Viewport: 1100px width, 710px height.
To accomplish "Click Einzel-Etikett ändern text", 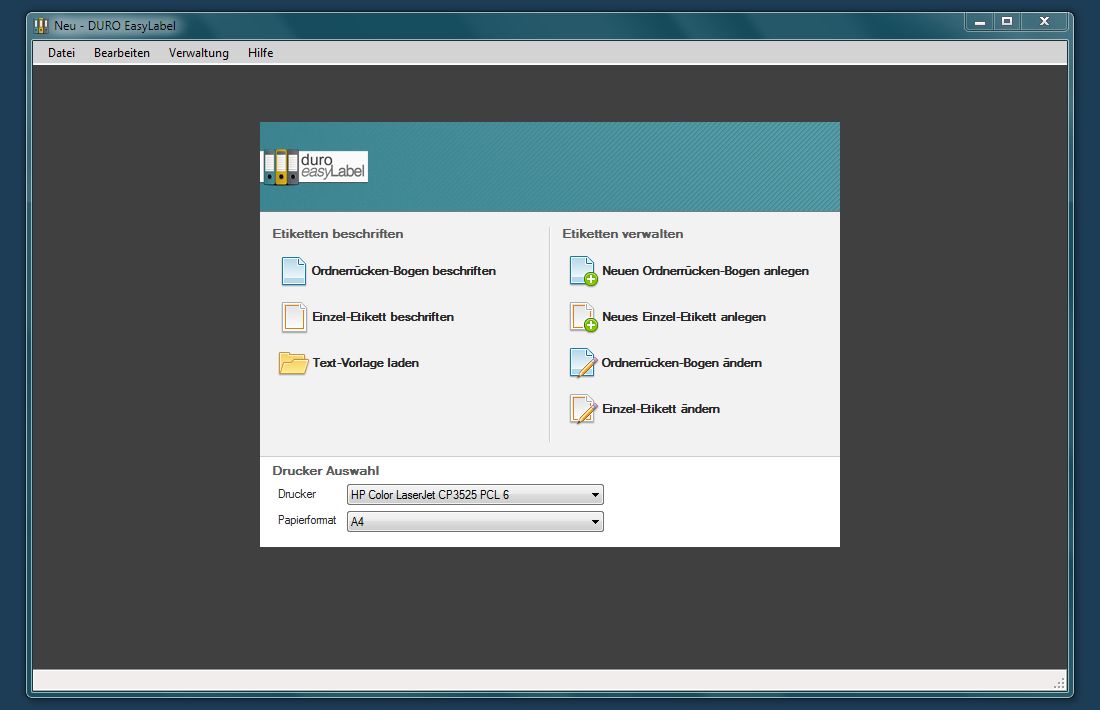I will (661, 409).
